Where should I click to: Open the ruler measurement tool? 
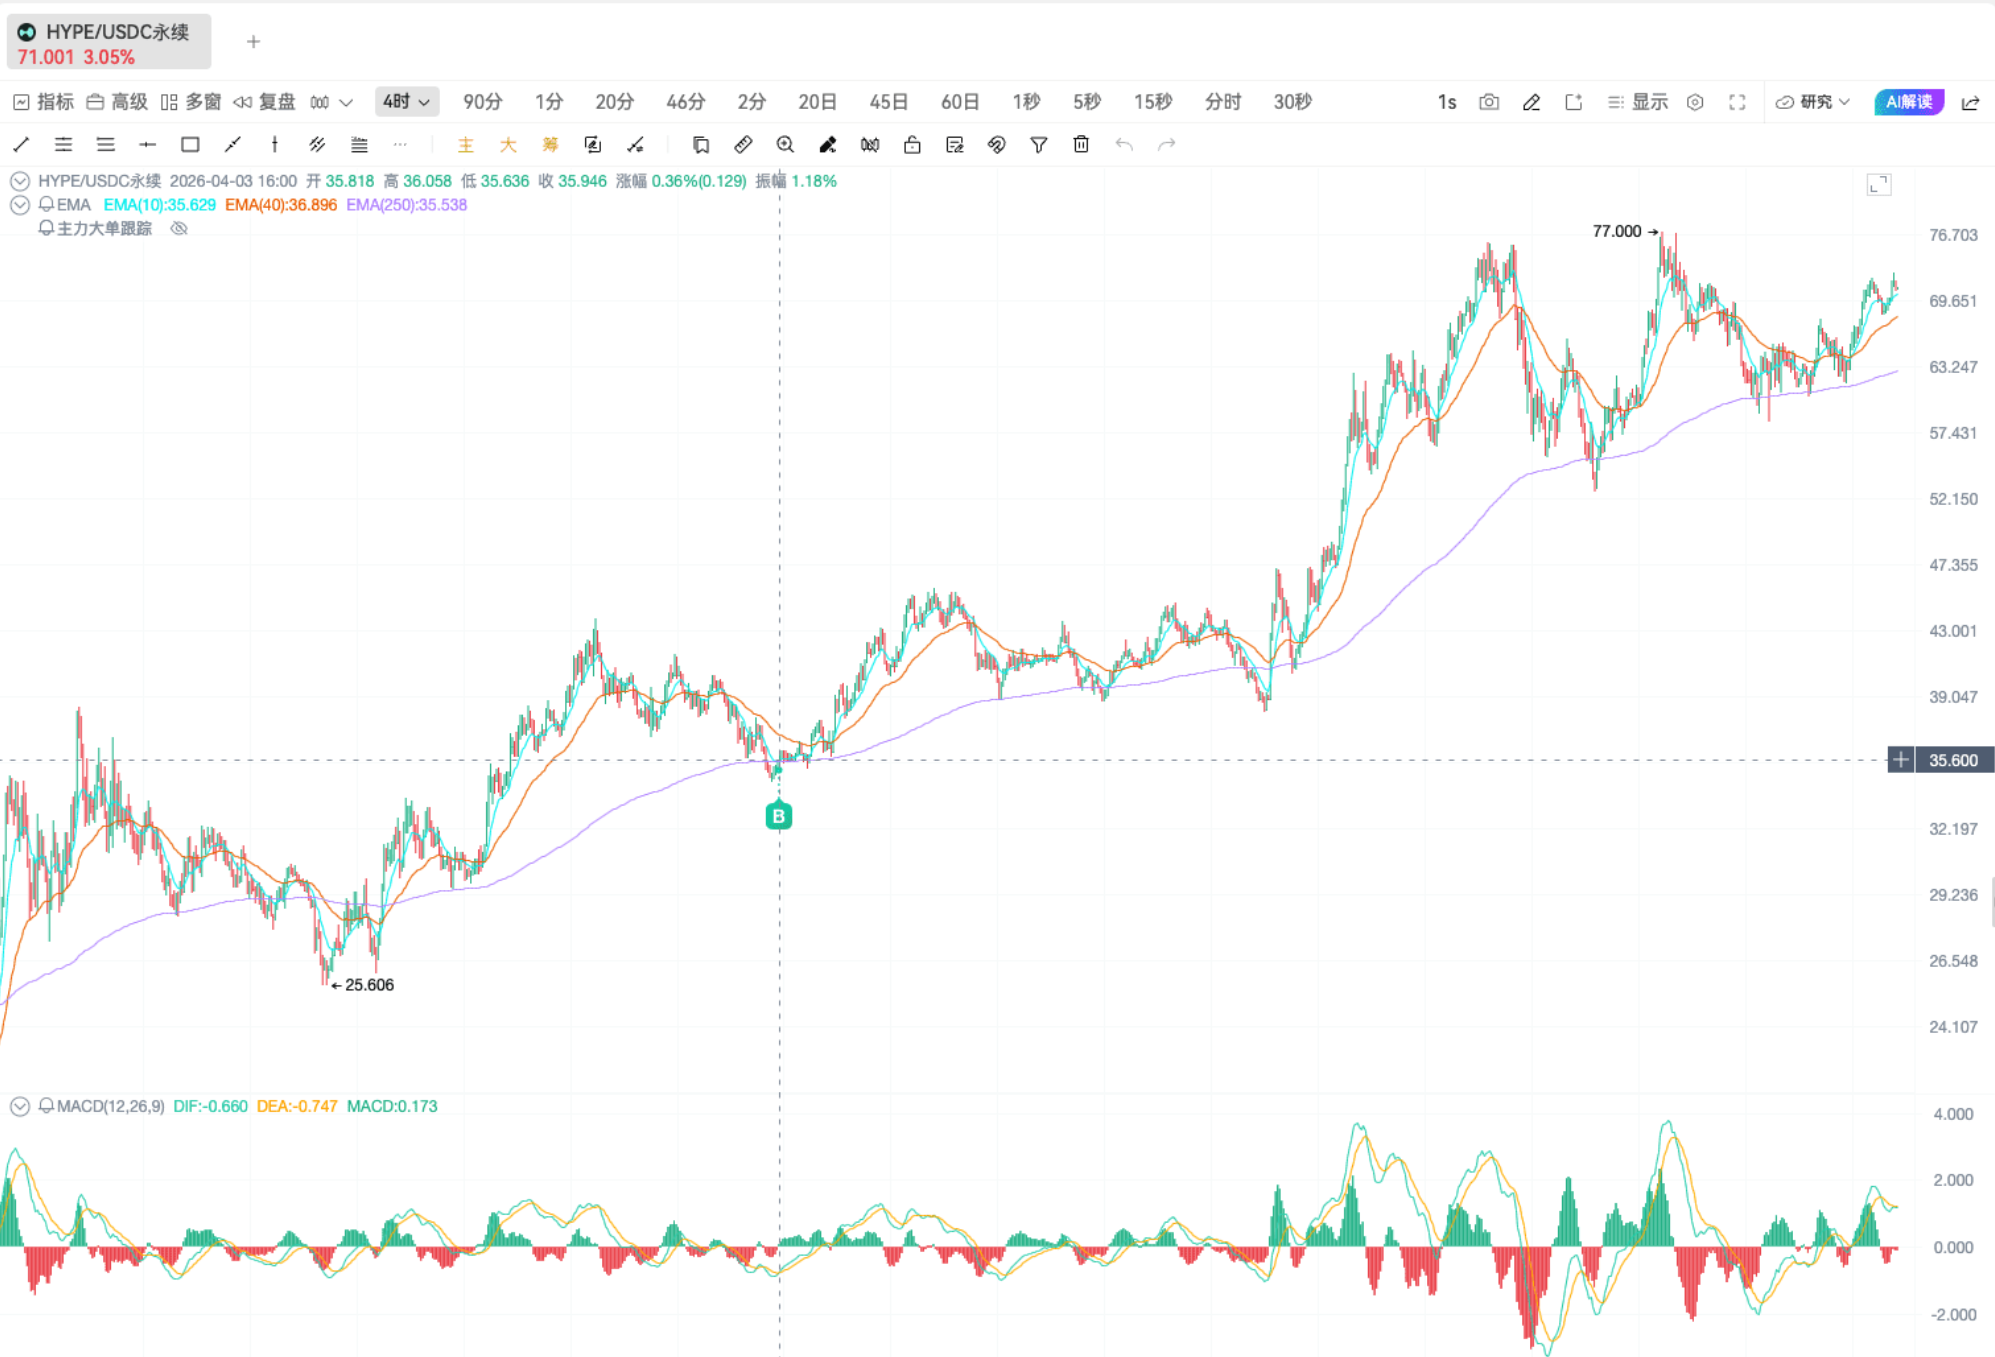(743, 145)
